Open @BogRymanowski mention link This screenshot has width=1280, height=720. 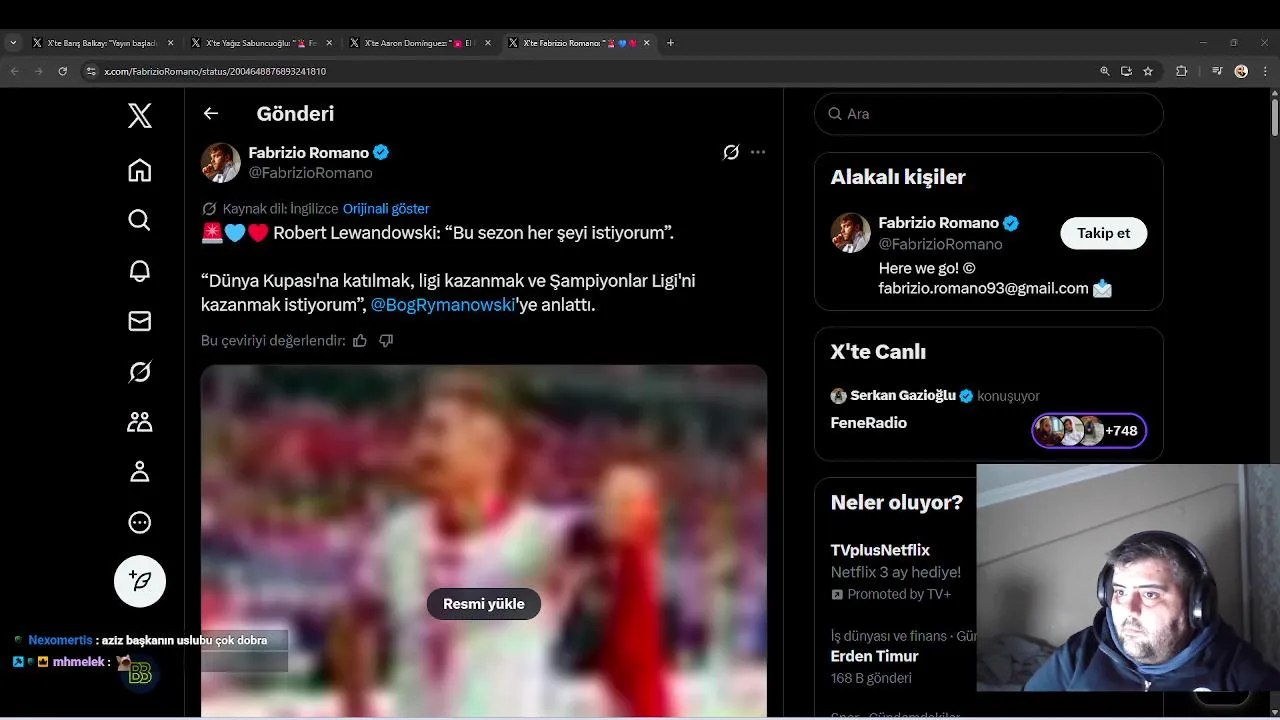443,305
